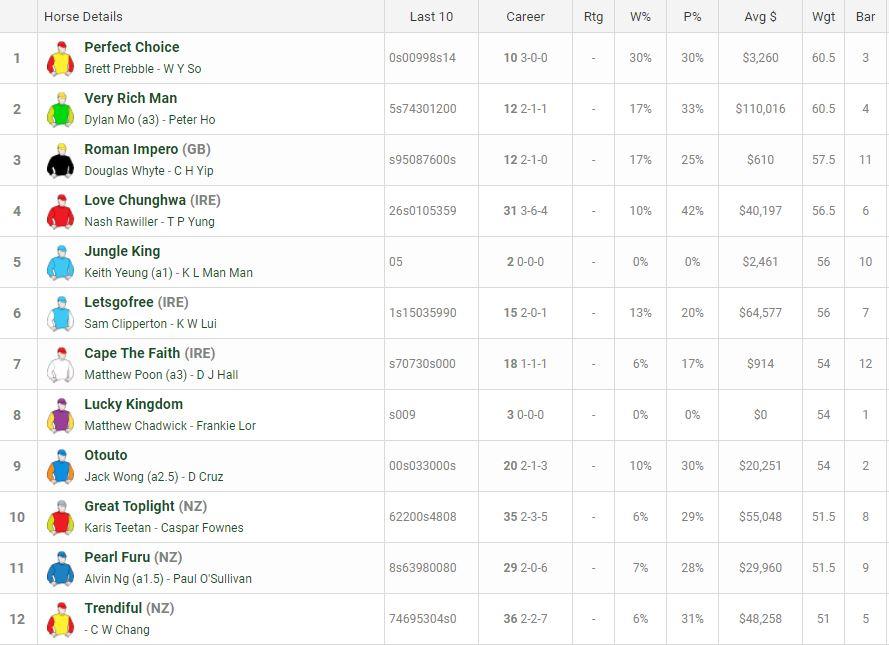Sort by Wgt column header
Image resolution: width=889 pixels, height=645 pixels.
[823, 16]
